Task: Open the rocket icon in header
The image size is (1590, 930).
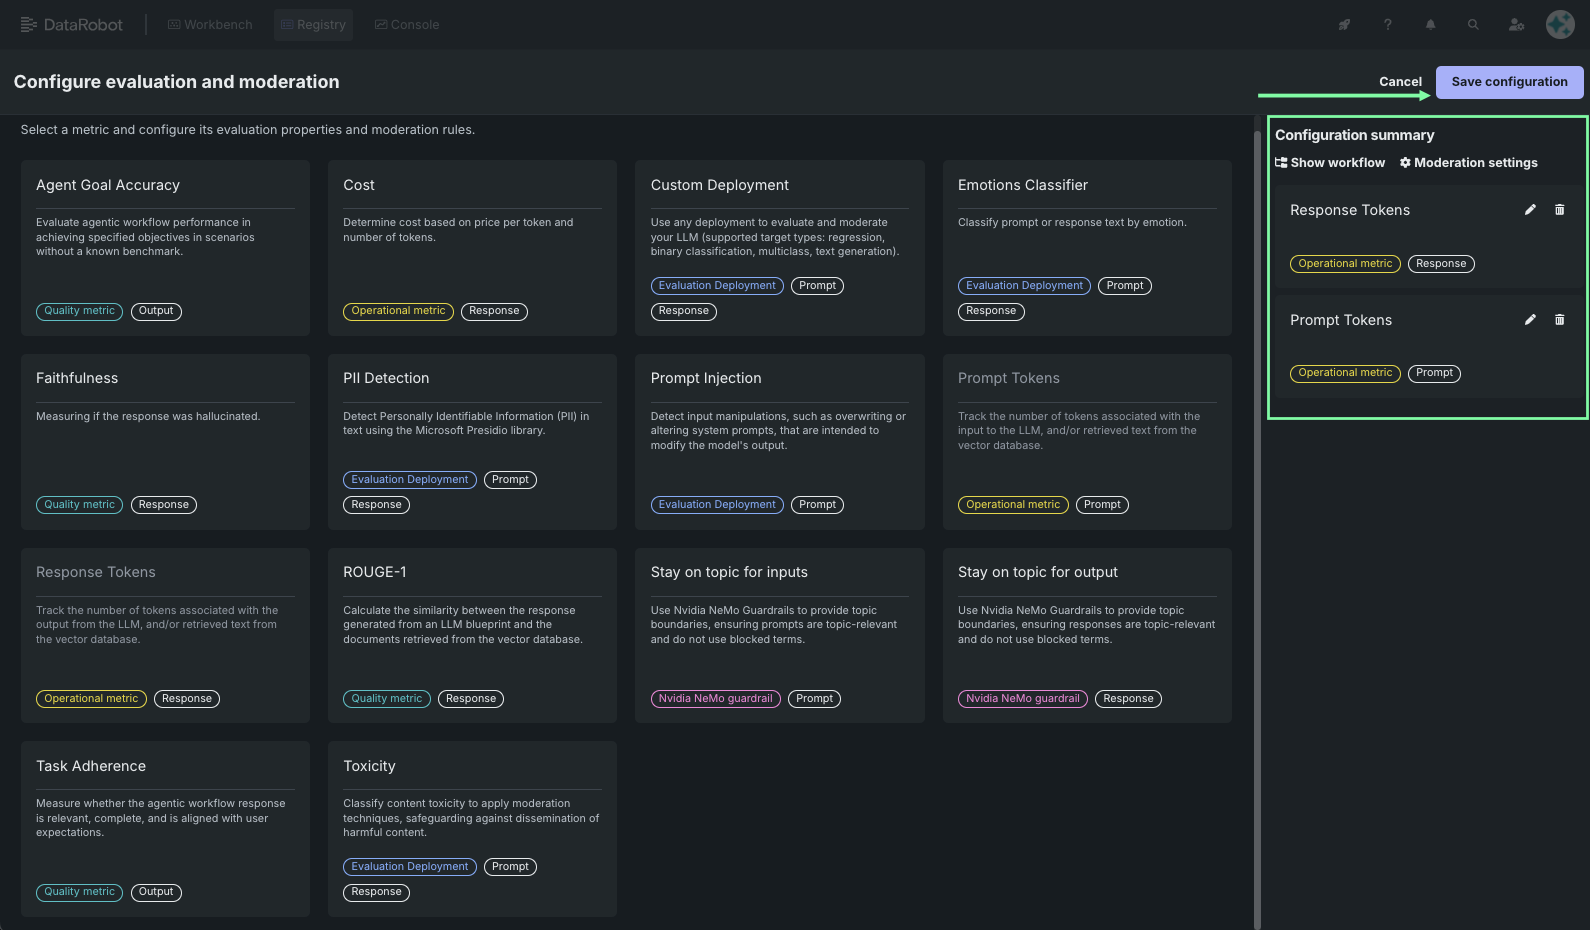Action: [1344, 25]
